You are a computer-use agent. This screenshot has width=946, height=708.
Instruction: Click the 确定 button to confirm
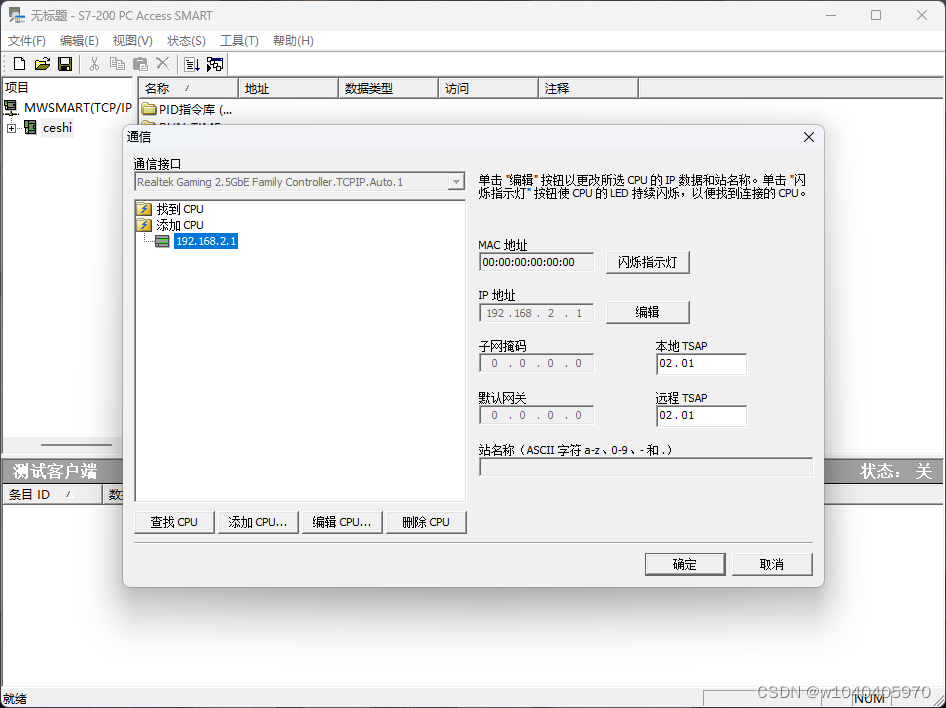coord(684,563)
